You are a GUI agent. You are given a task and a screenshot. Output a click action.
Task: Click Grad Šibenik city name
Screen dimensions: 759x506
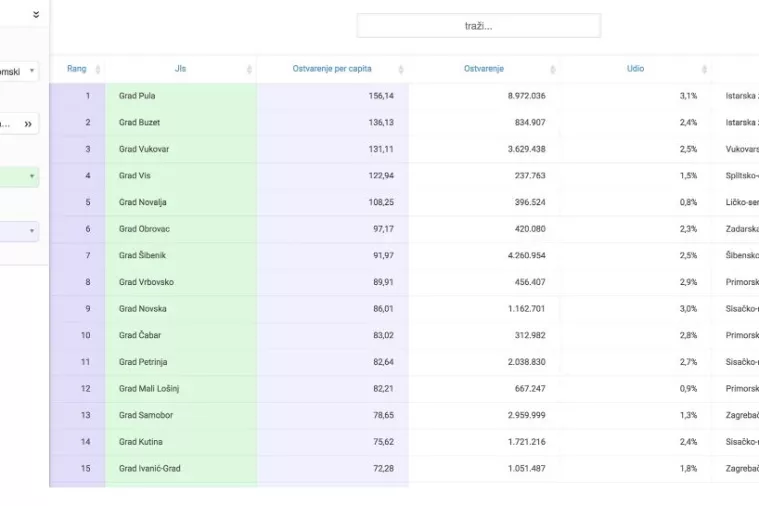pyautogui.click(x=142, y=255)
